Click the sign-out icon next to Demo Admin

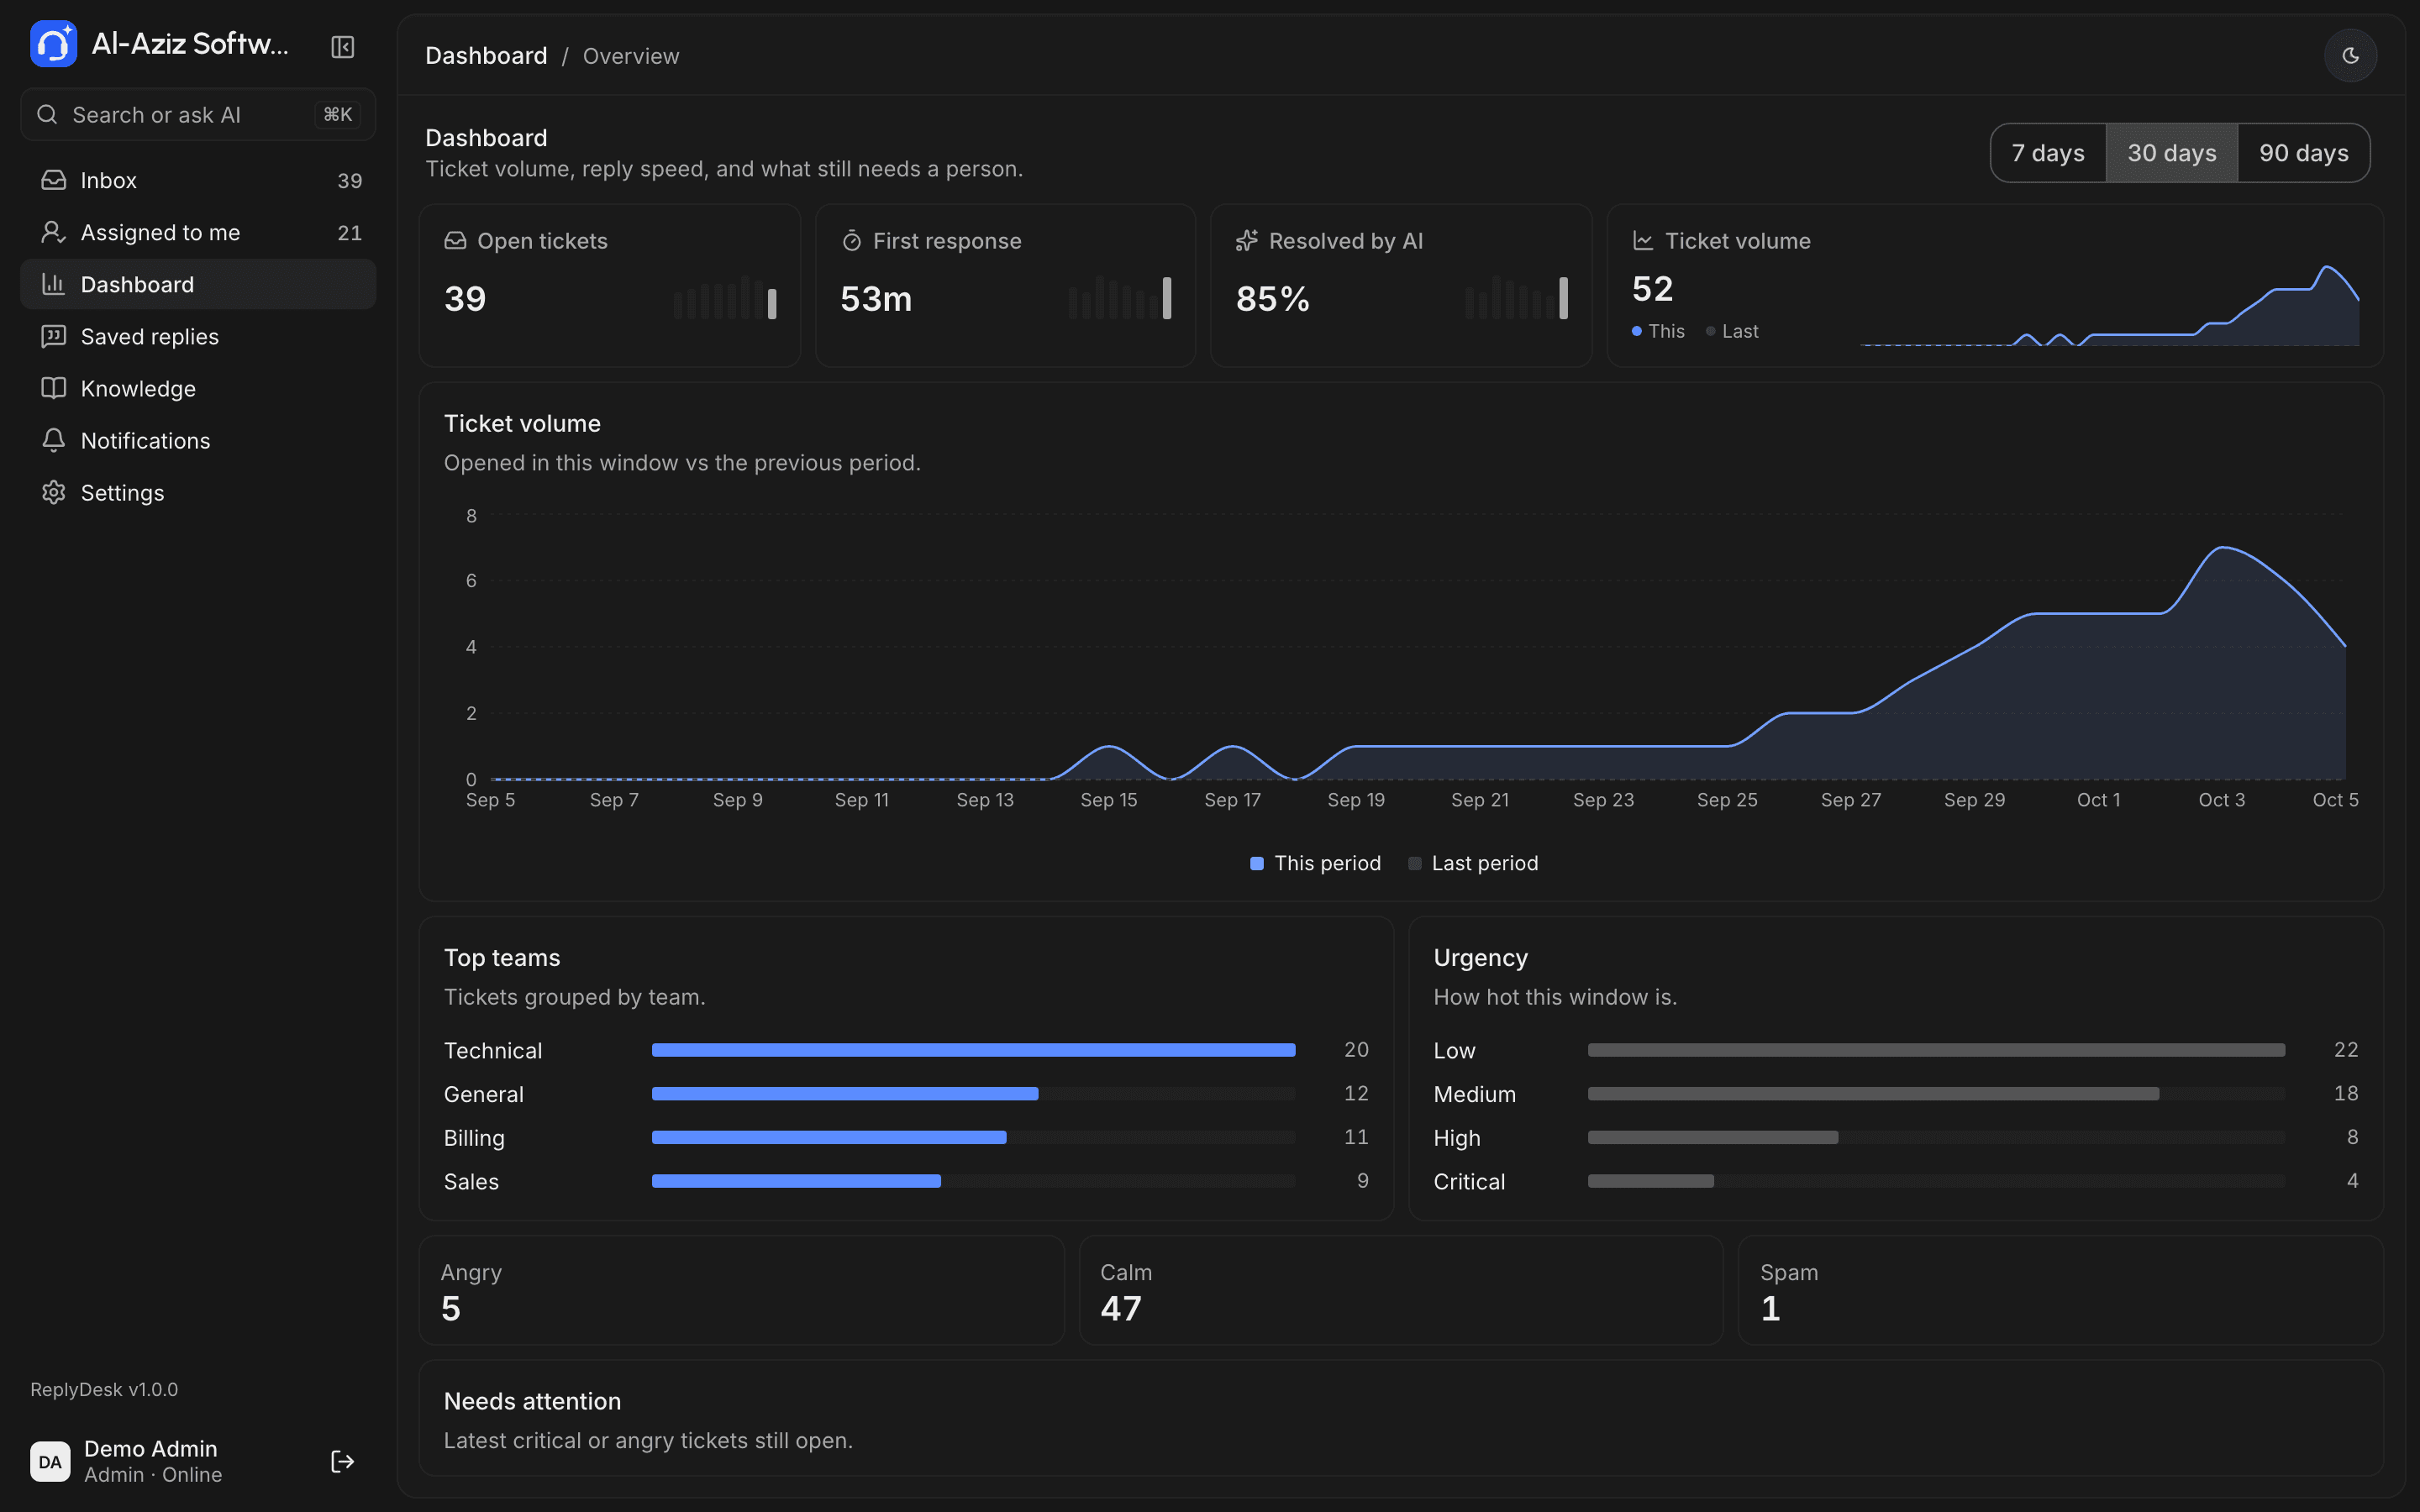[x=342, y=1461]
